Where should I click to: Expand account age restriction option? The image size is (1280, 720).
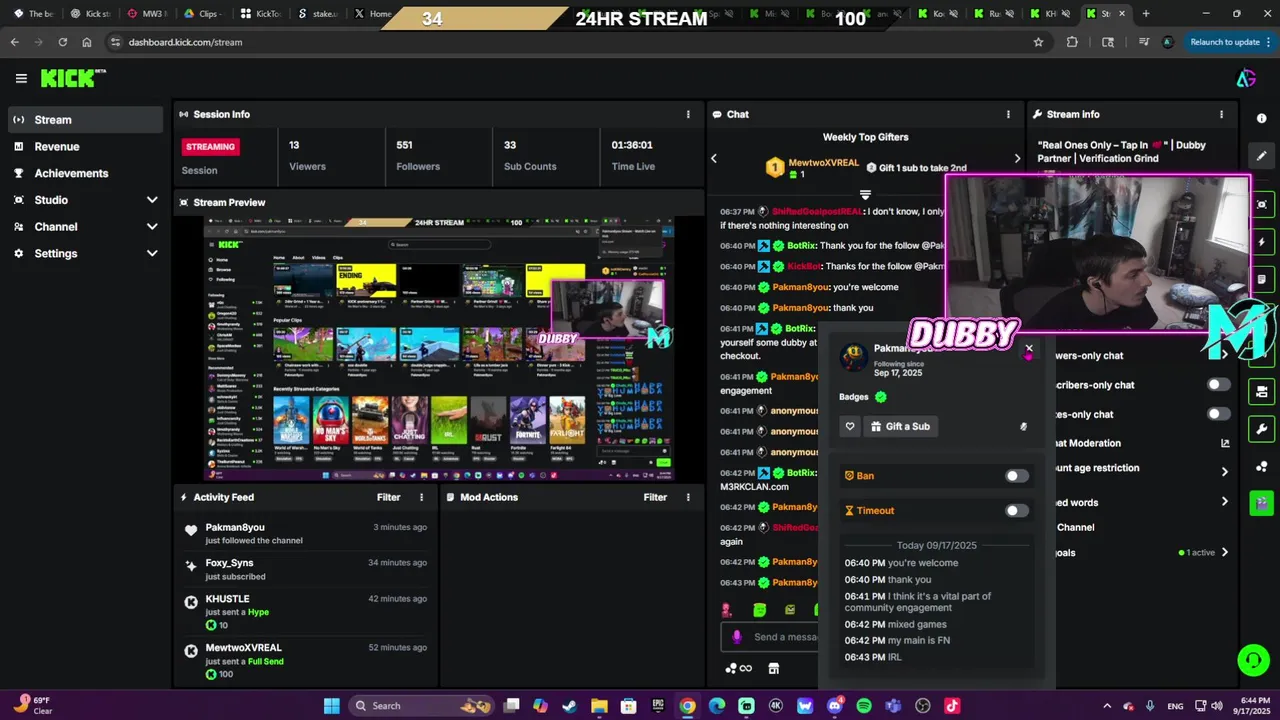click(1225, 471)
